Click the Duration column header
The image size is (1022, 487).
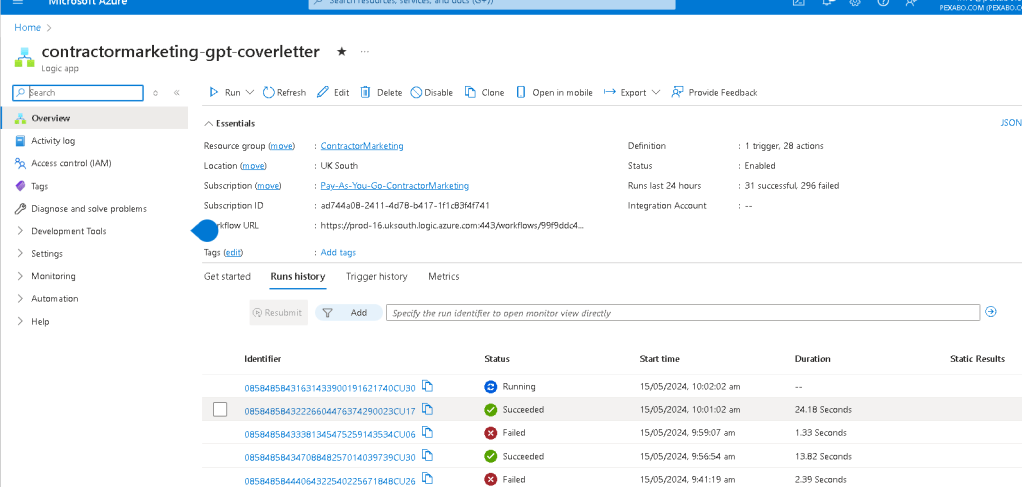click(x=812, y=359)
